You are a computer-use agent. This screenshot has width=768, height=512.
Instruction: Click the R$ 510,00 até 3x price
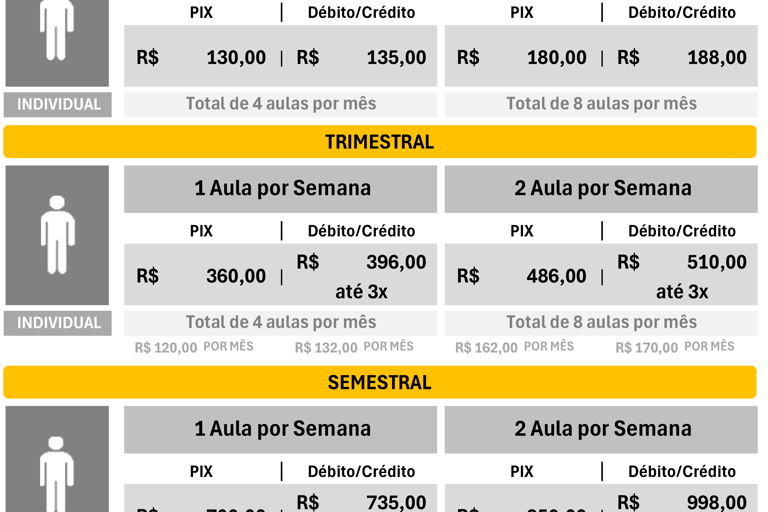682,276
